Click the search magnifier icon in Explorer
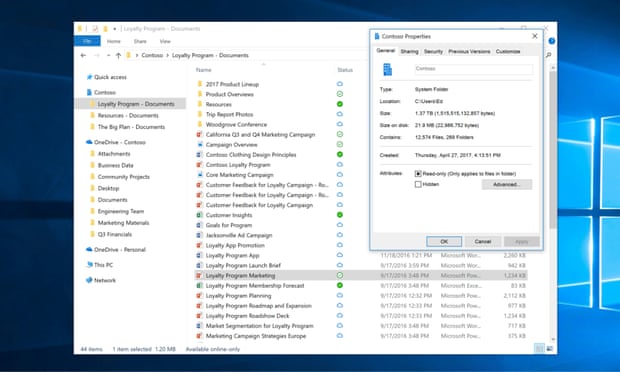This screenshot has height=372, width=620. click(548, 55)
